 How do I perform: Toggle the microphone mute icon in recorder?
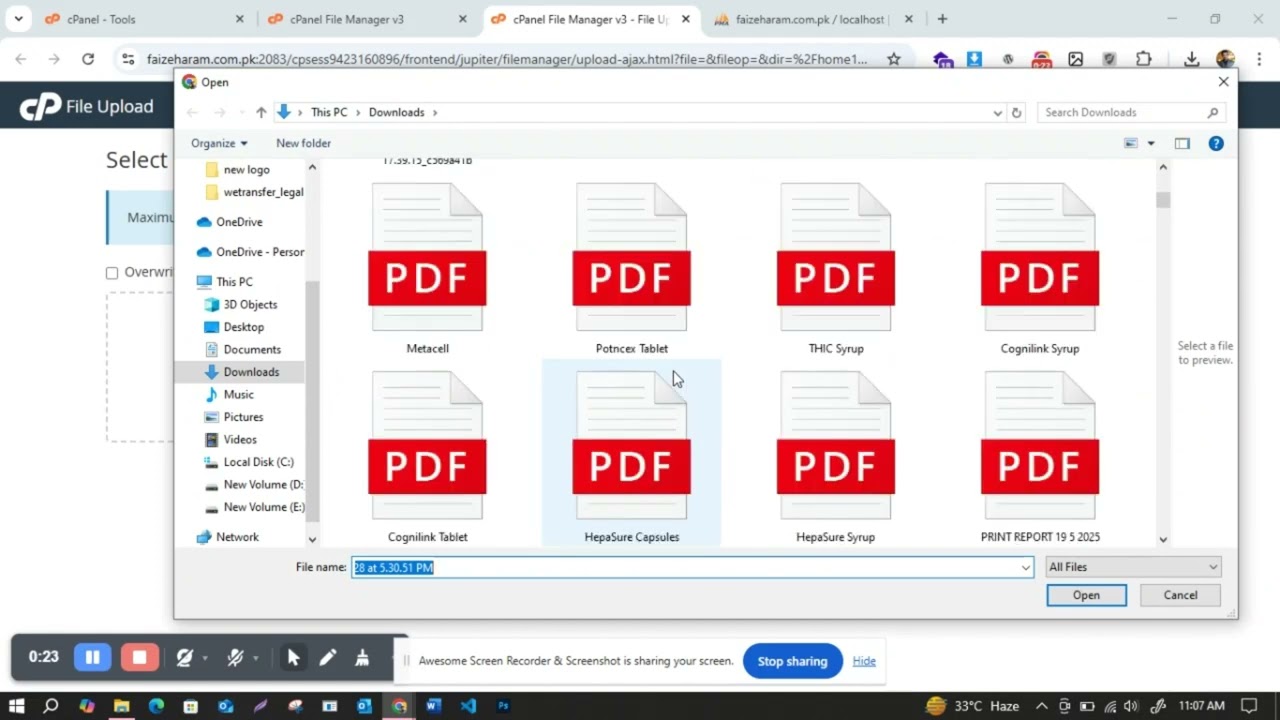click(x=235, y=657)
